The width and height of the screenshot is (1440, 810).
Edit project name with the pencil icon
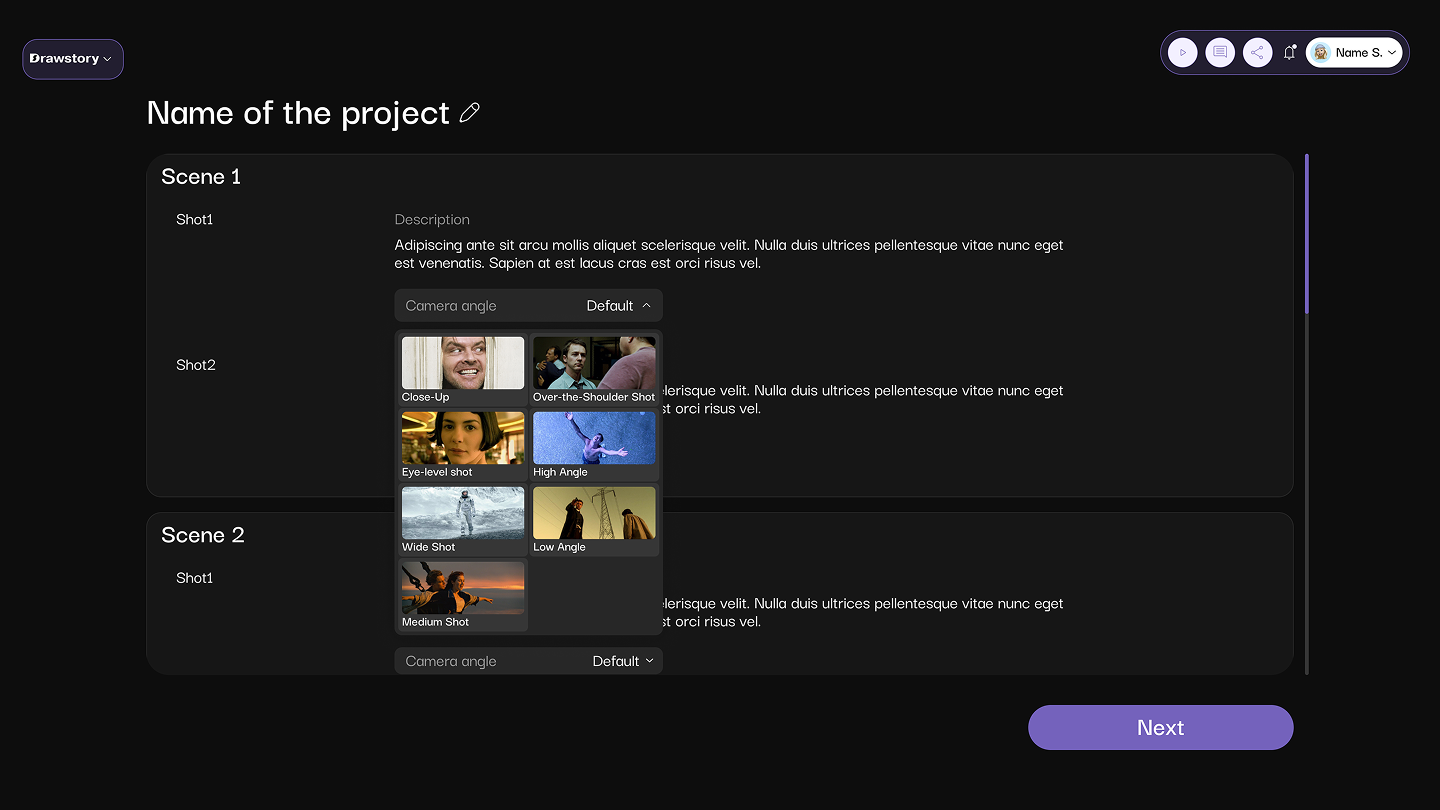tap(469, 113)
